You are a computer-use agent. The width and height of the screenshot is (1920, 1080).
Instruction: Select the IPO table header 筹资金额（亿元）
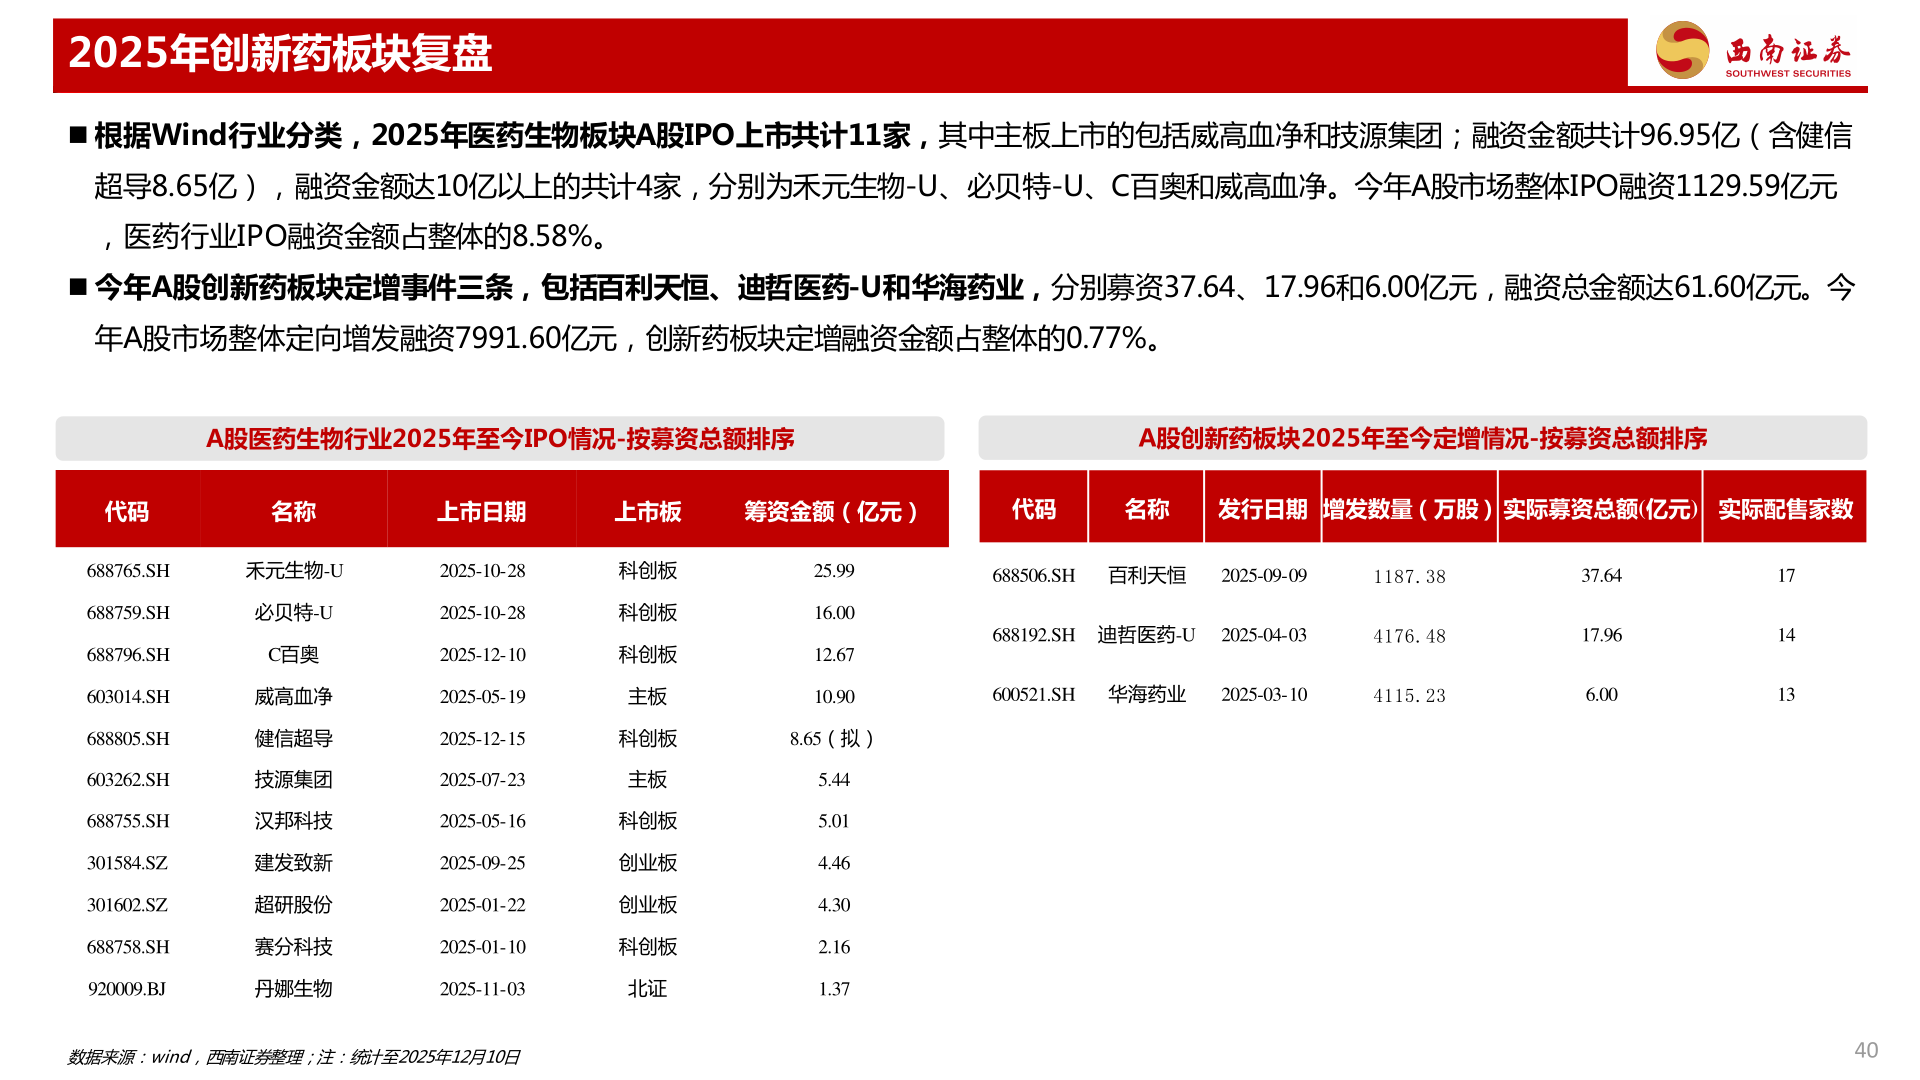click(831, 511)
